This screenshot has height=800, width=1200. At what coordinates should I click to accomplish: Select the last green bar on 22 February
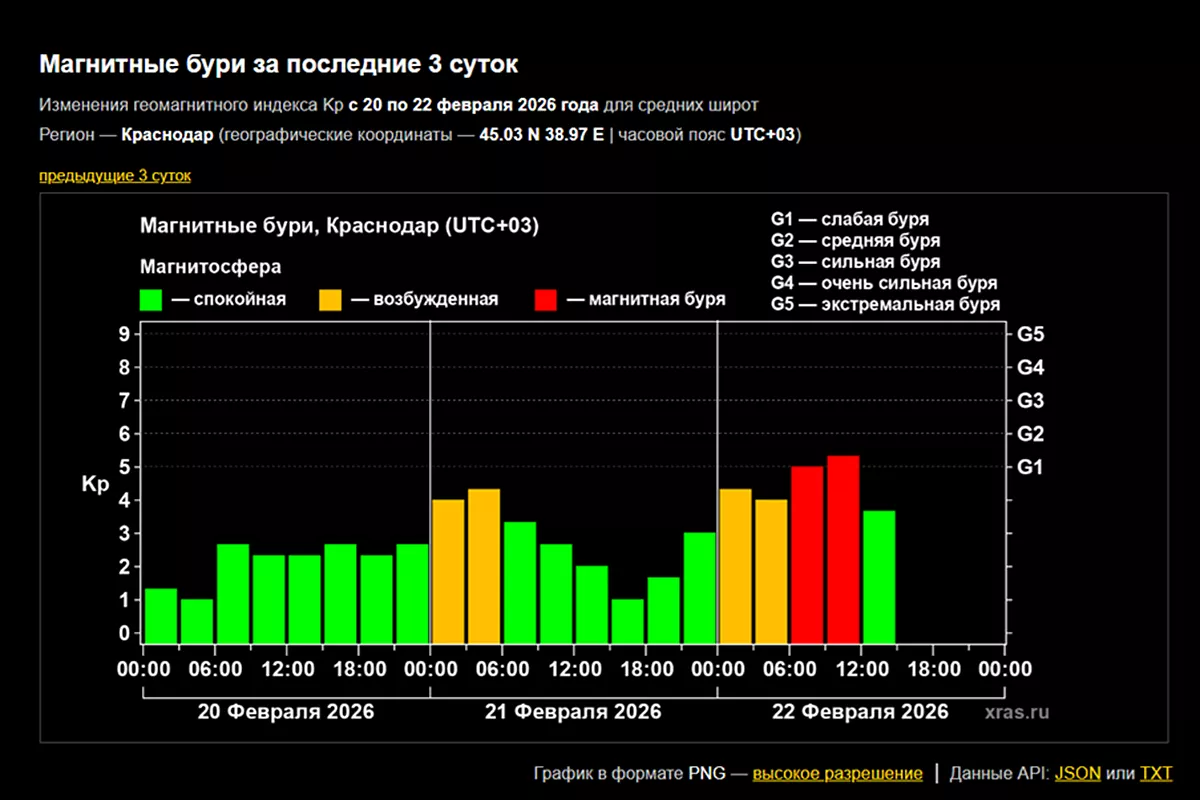click(879, 576)
